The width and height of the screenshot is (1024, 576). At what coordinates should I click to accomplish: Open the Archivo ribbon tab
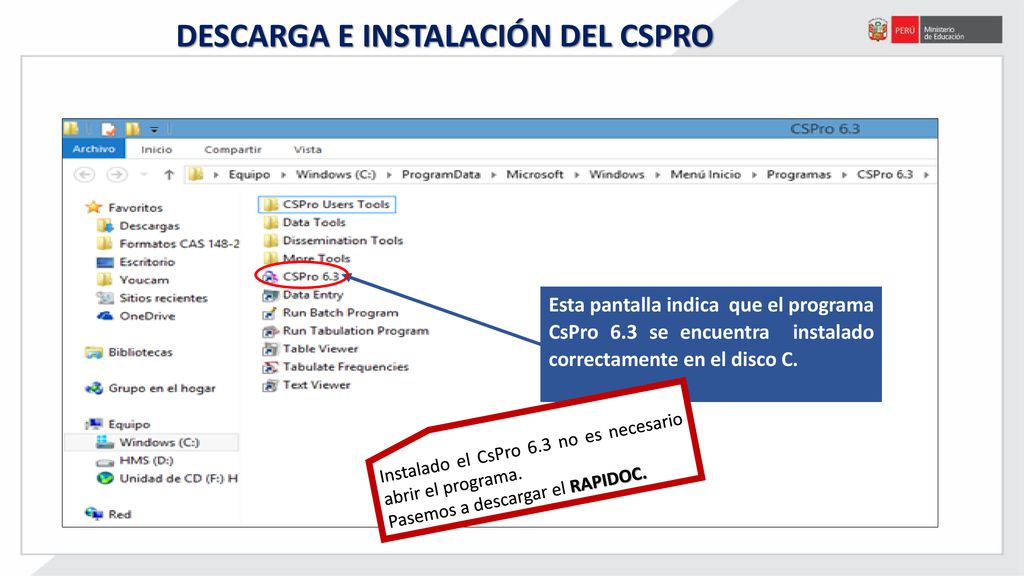(x=93, y=149)
